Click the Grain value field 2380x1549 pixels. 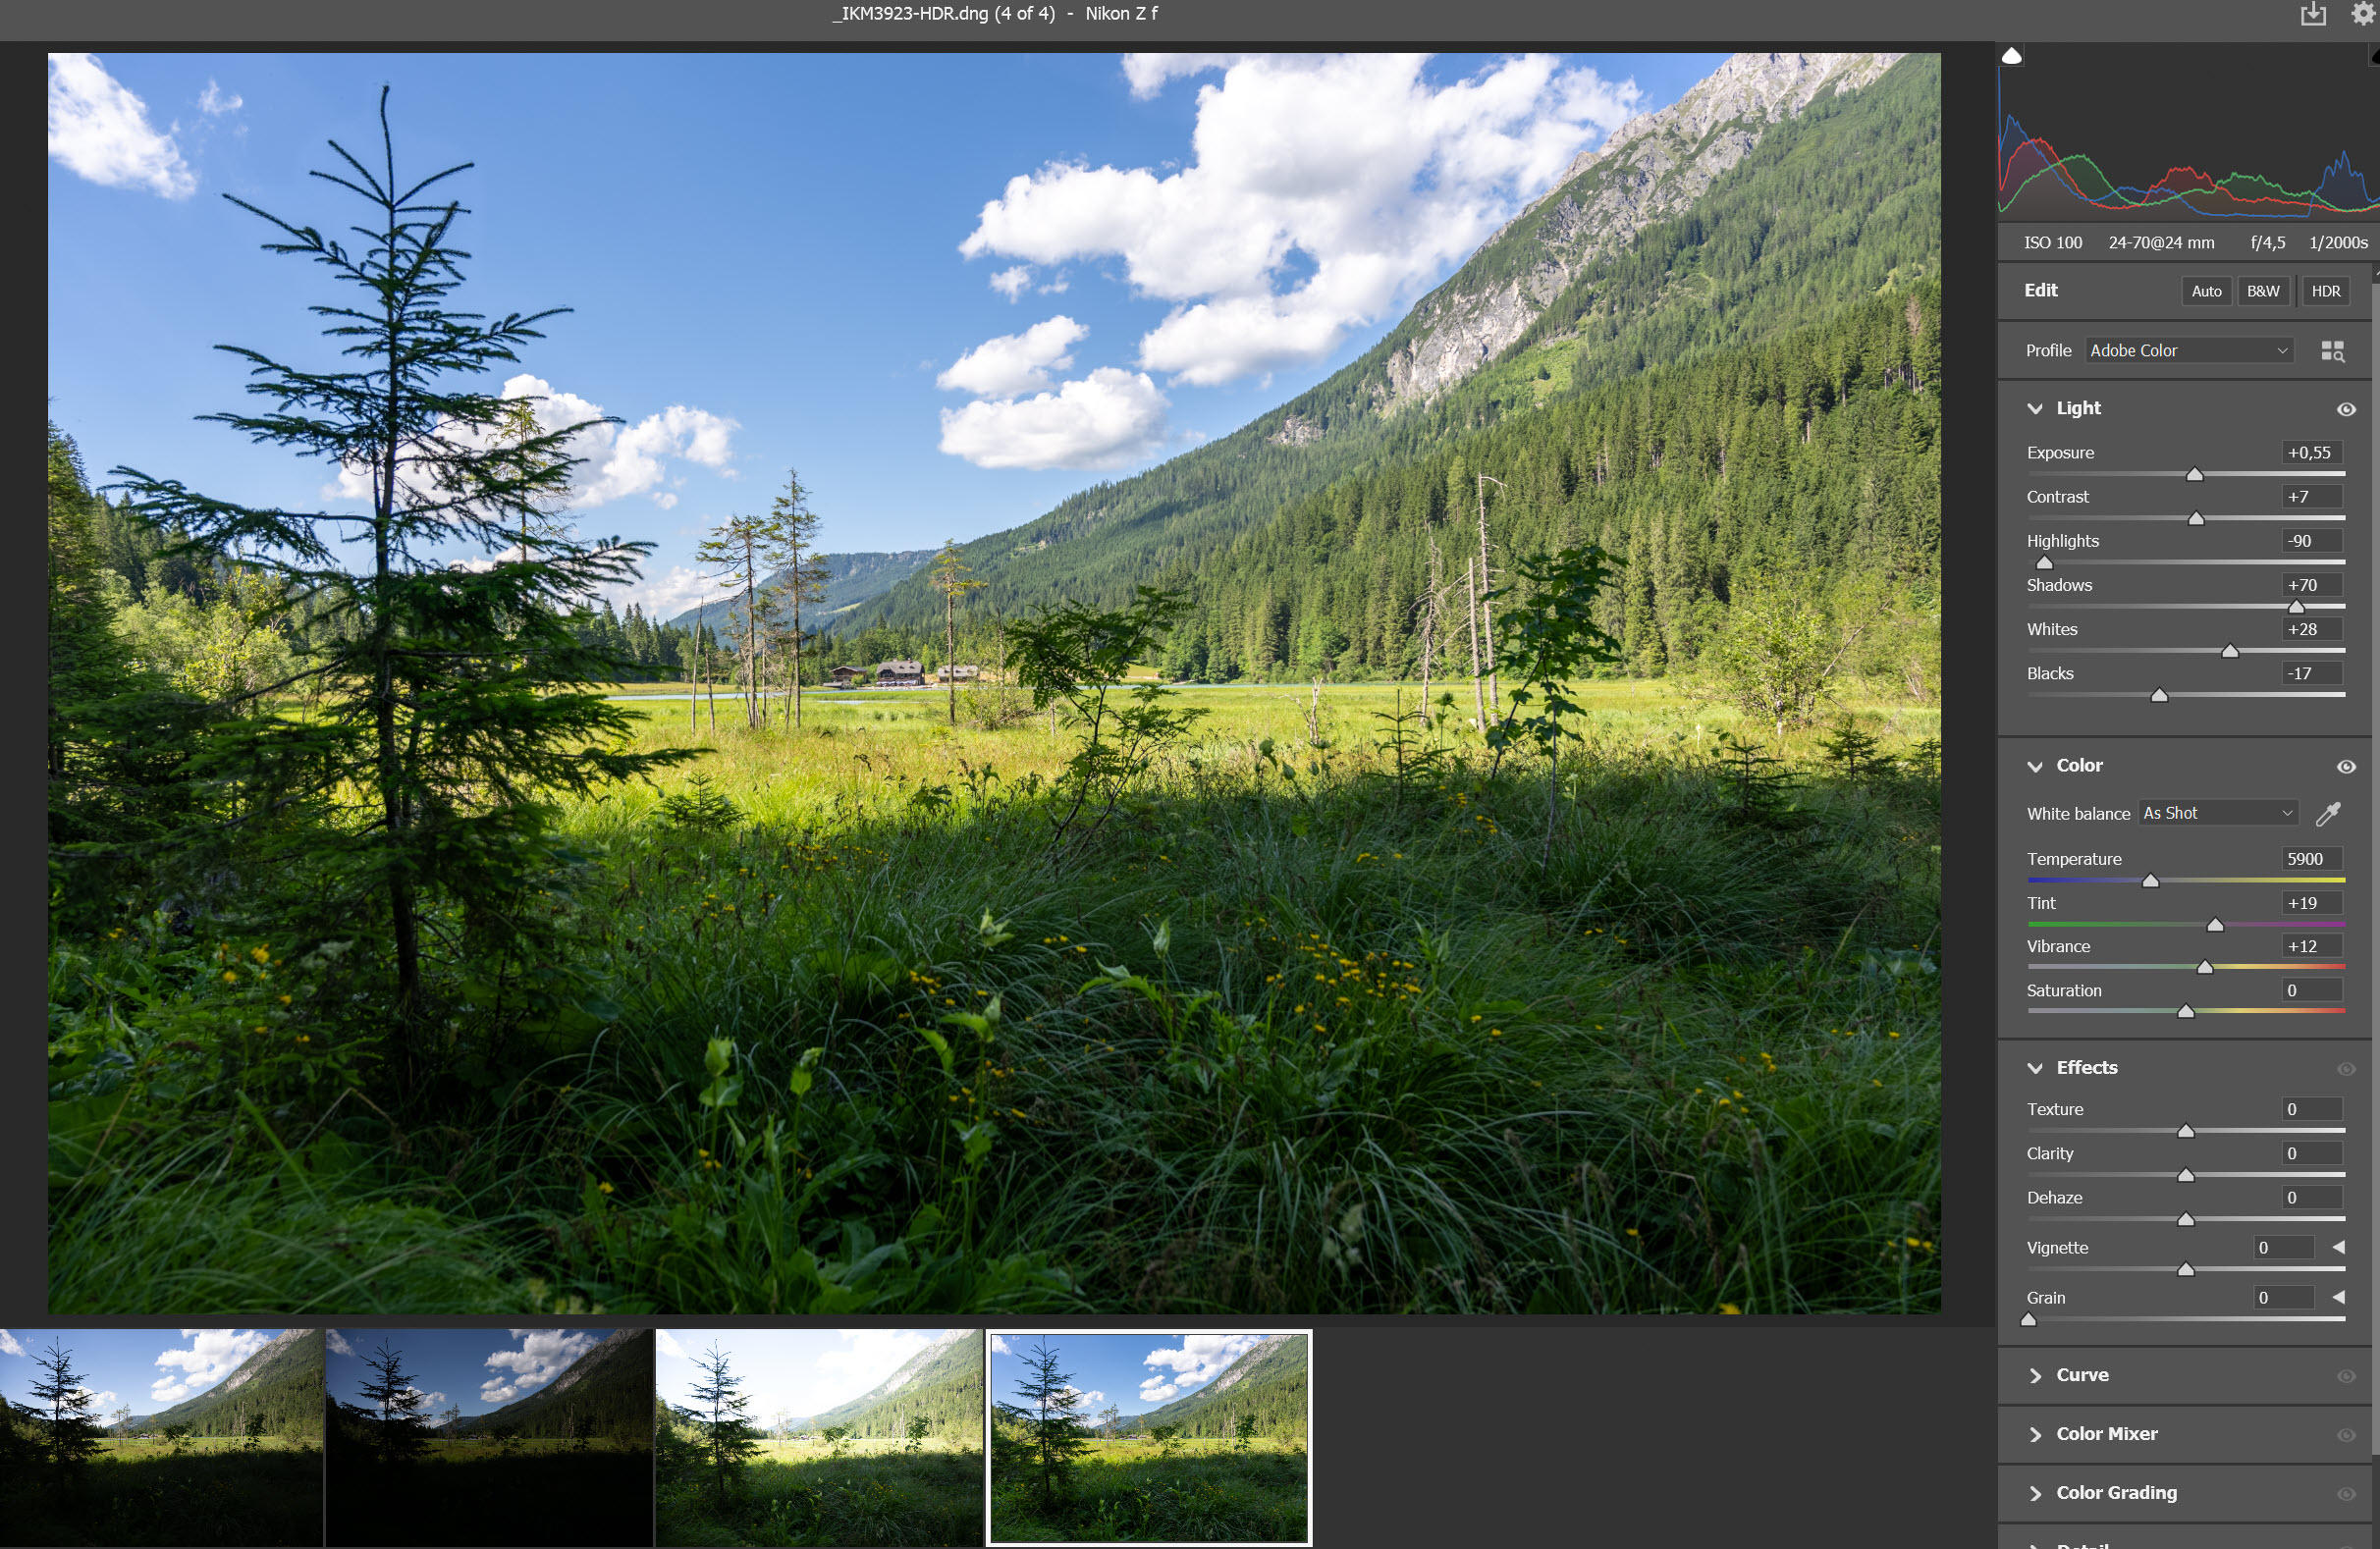(x=2284, y=1298)
